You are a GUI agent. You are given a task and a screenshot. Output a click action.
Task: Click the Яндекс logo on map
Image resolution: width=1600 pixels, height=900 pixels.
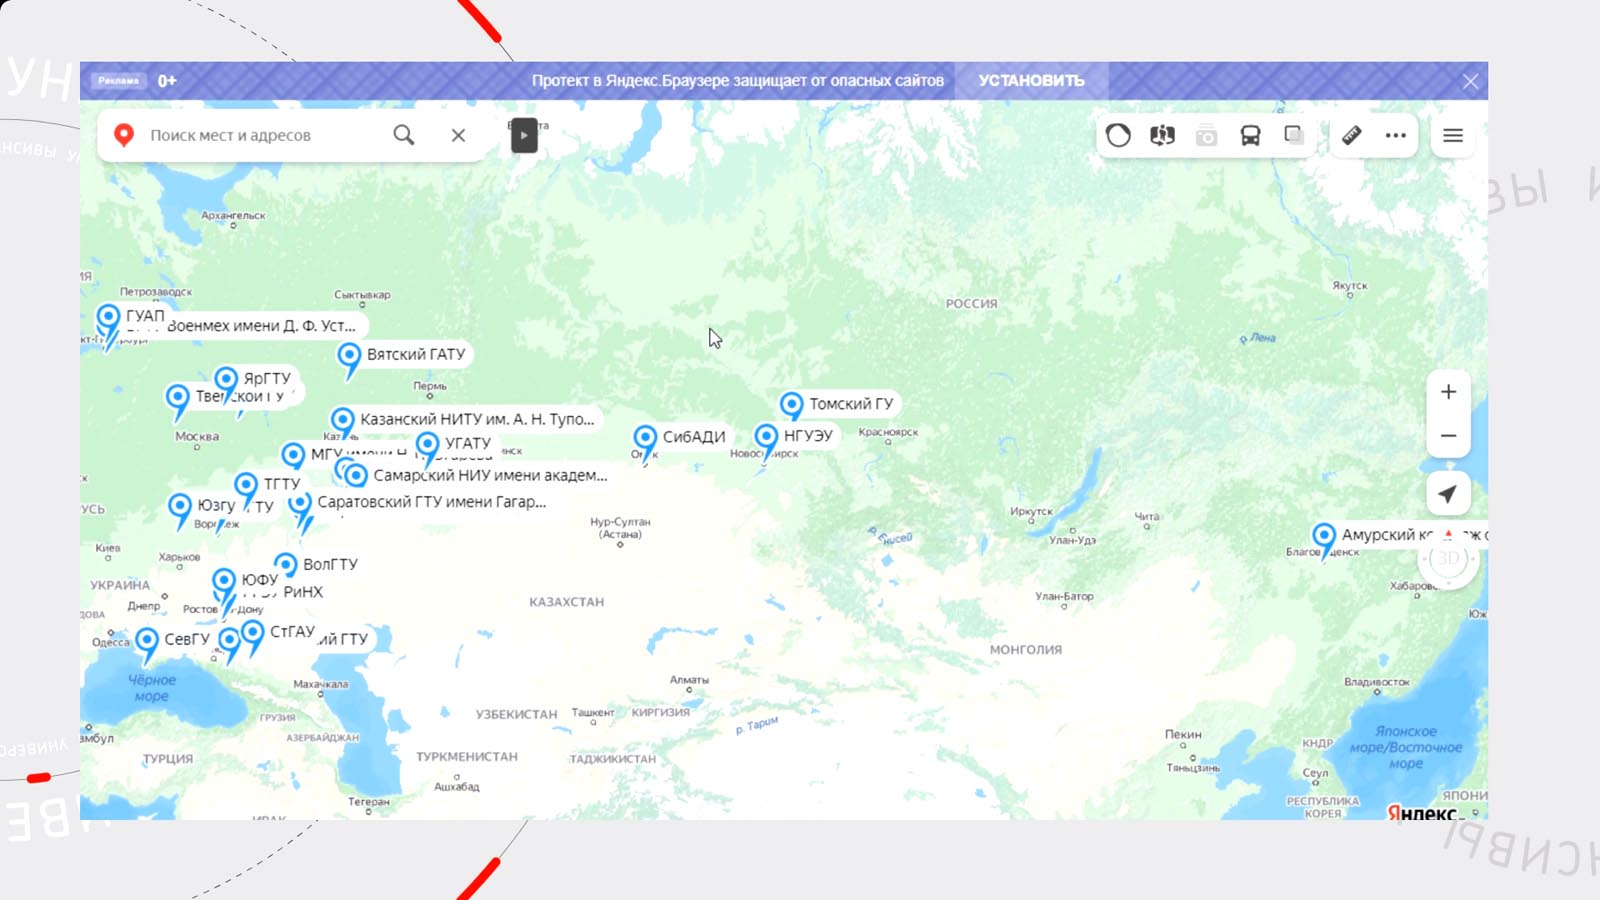coord(1422,812)
